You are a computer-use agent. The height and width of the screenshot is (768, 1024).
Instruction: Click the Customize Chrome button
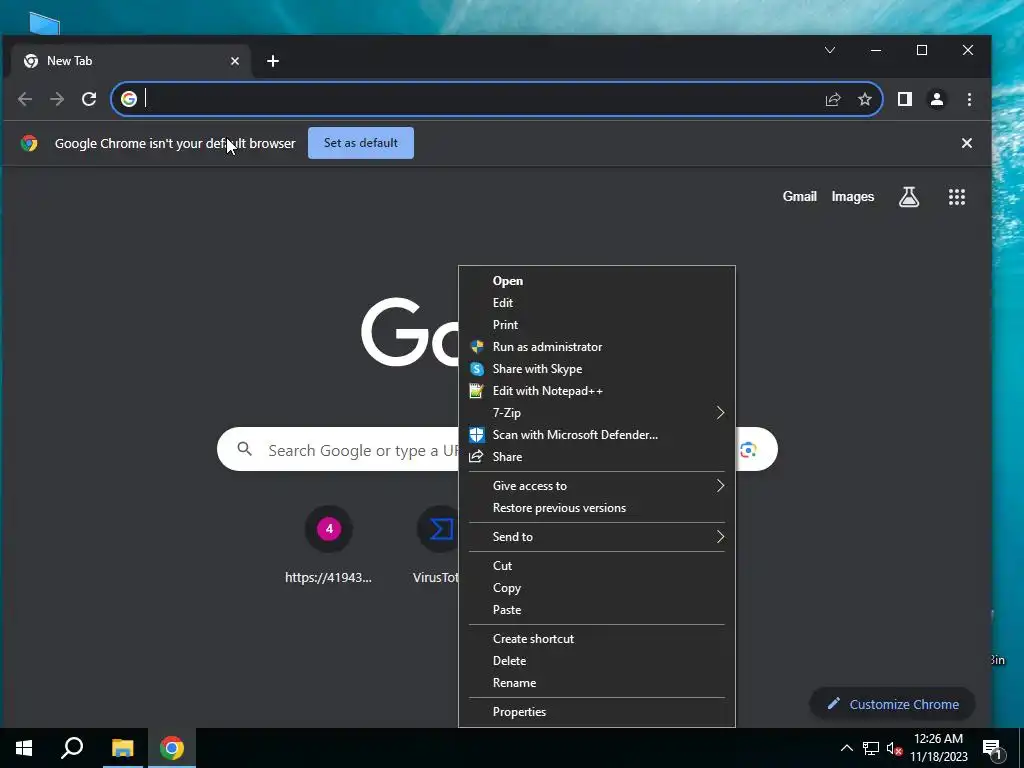pyautogui.click(x=892, y=704)
